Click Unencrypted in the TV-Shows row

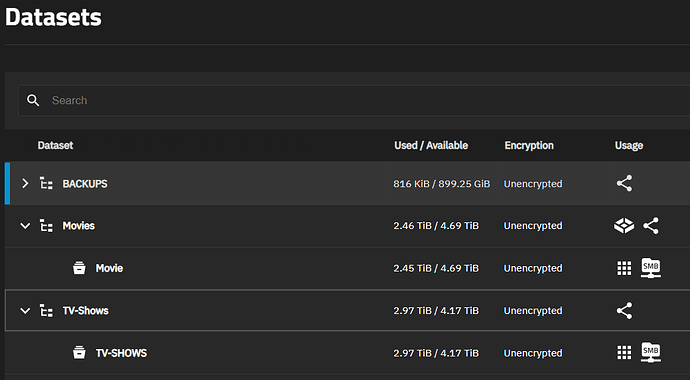coord(533,311)
